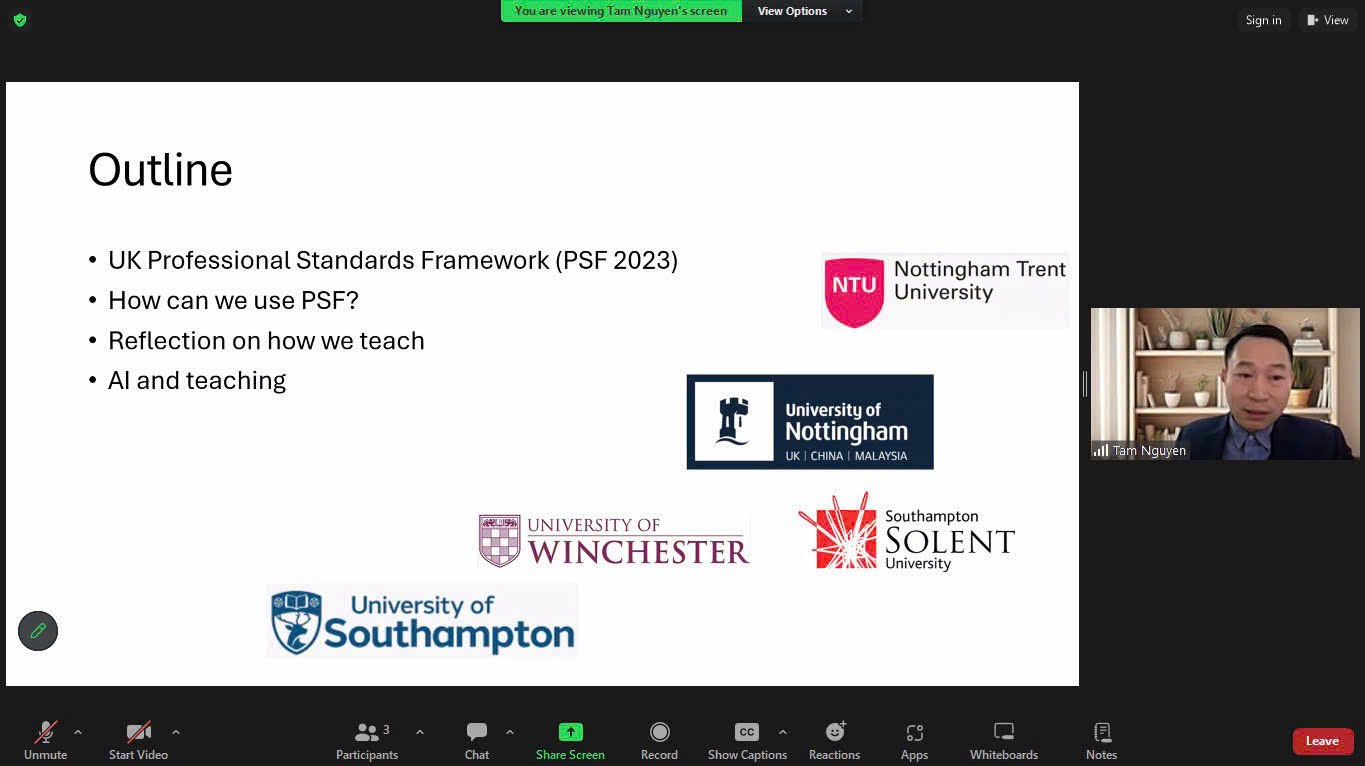
Task: Expand video options caret next to Start Video
Action: (x=176, y=732)
